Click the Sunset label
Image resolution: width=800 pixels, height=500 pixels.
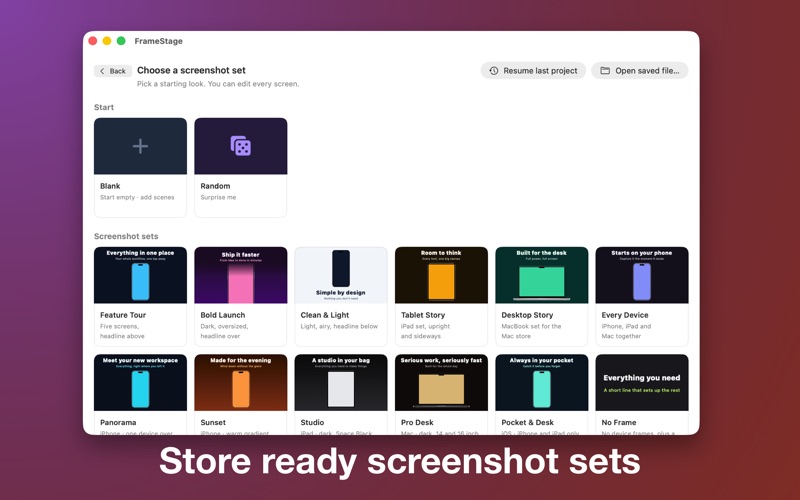pyautogui.click(x=213, y=422)
